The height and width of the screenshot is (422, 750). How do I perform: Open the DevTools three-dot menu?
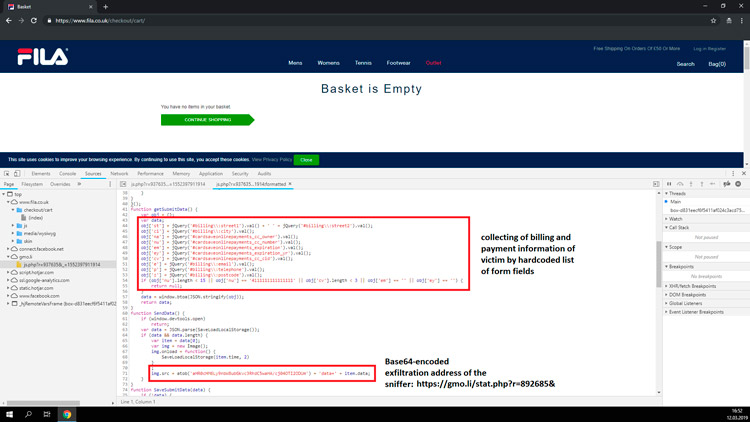tap(732, 173)
